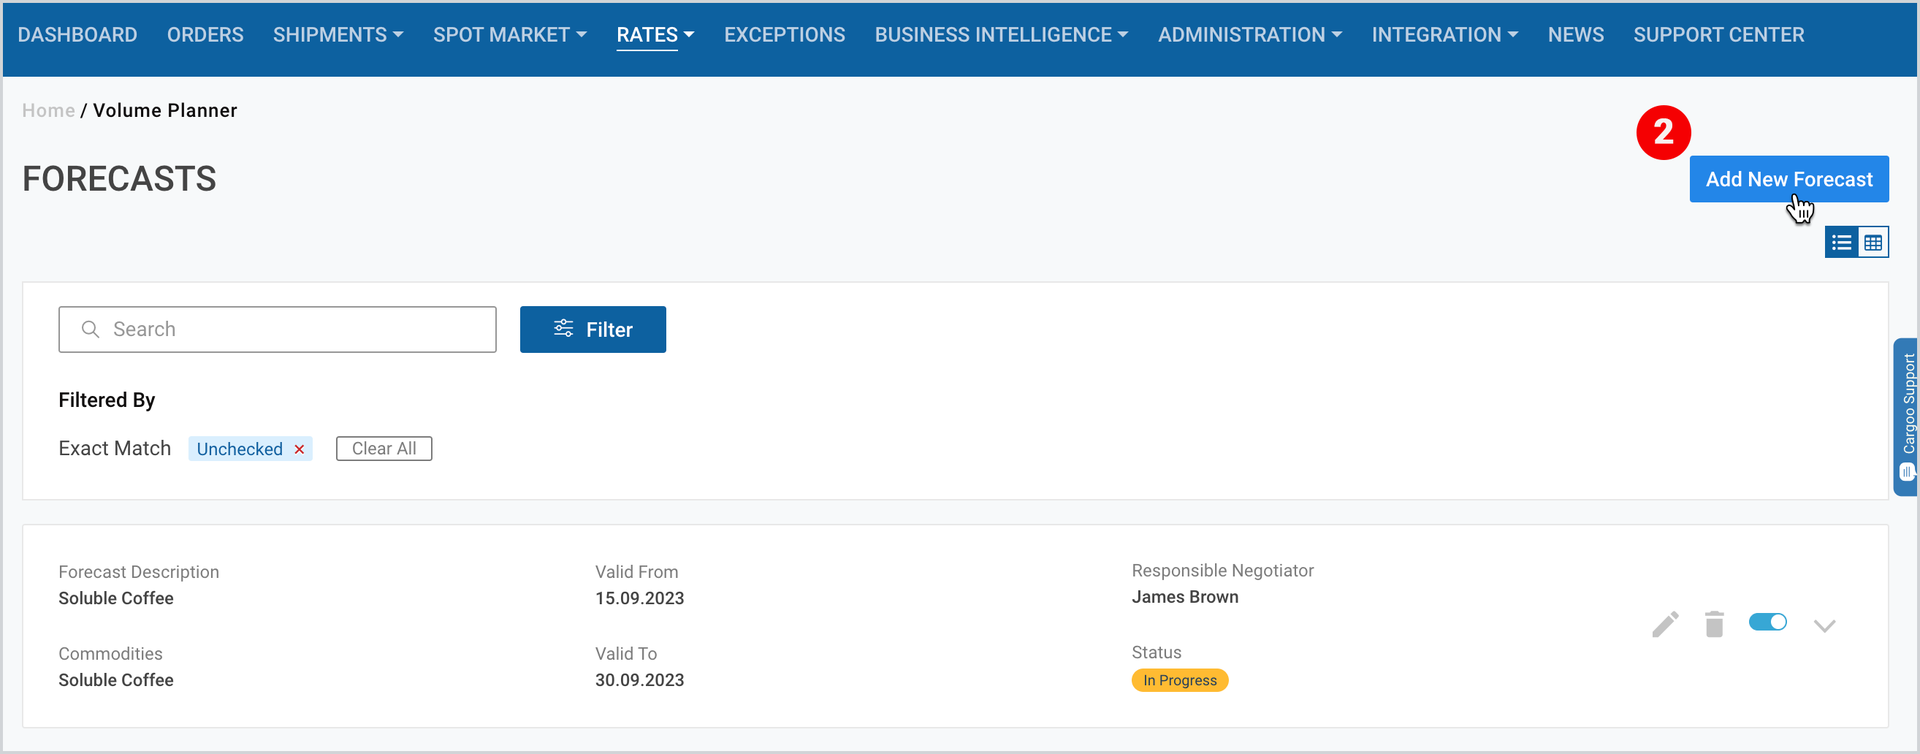This screenshot has width=1920, height=754.
Task: Clear All applied filters
Action: pyautogui.click(x=384, y=449)
